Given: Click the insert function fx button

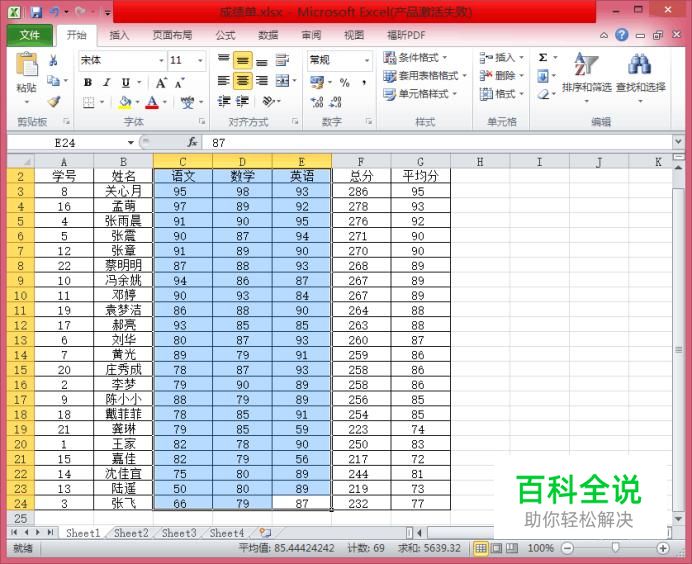Looking at the screenshot, I should coord(192,142).
